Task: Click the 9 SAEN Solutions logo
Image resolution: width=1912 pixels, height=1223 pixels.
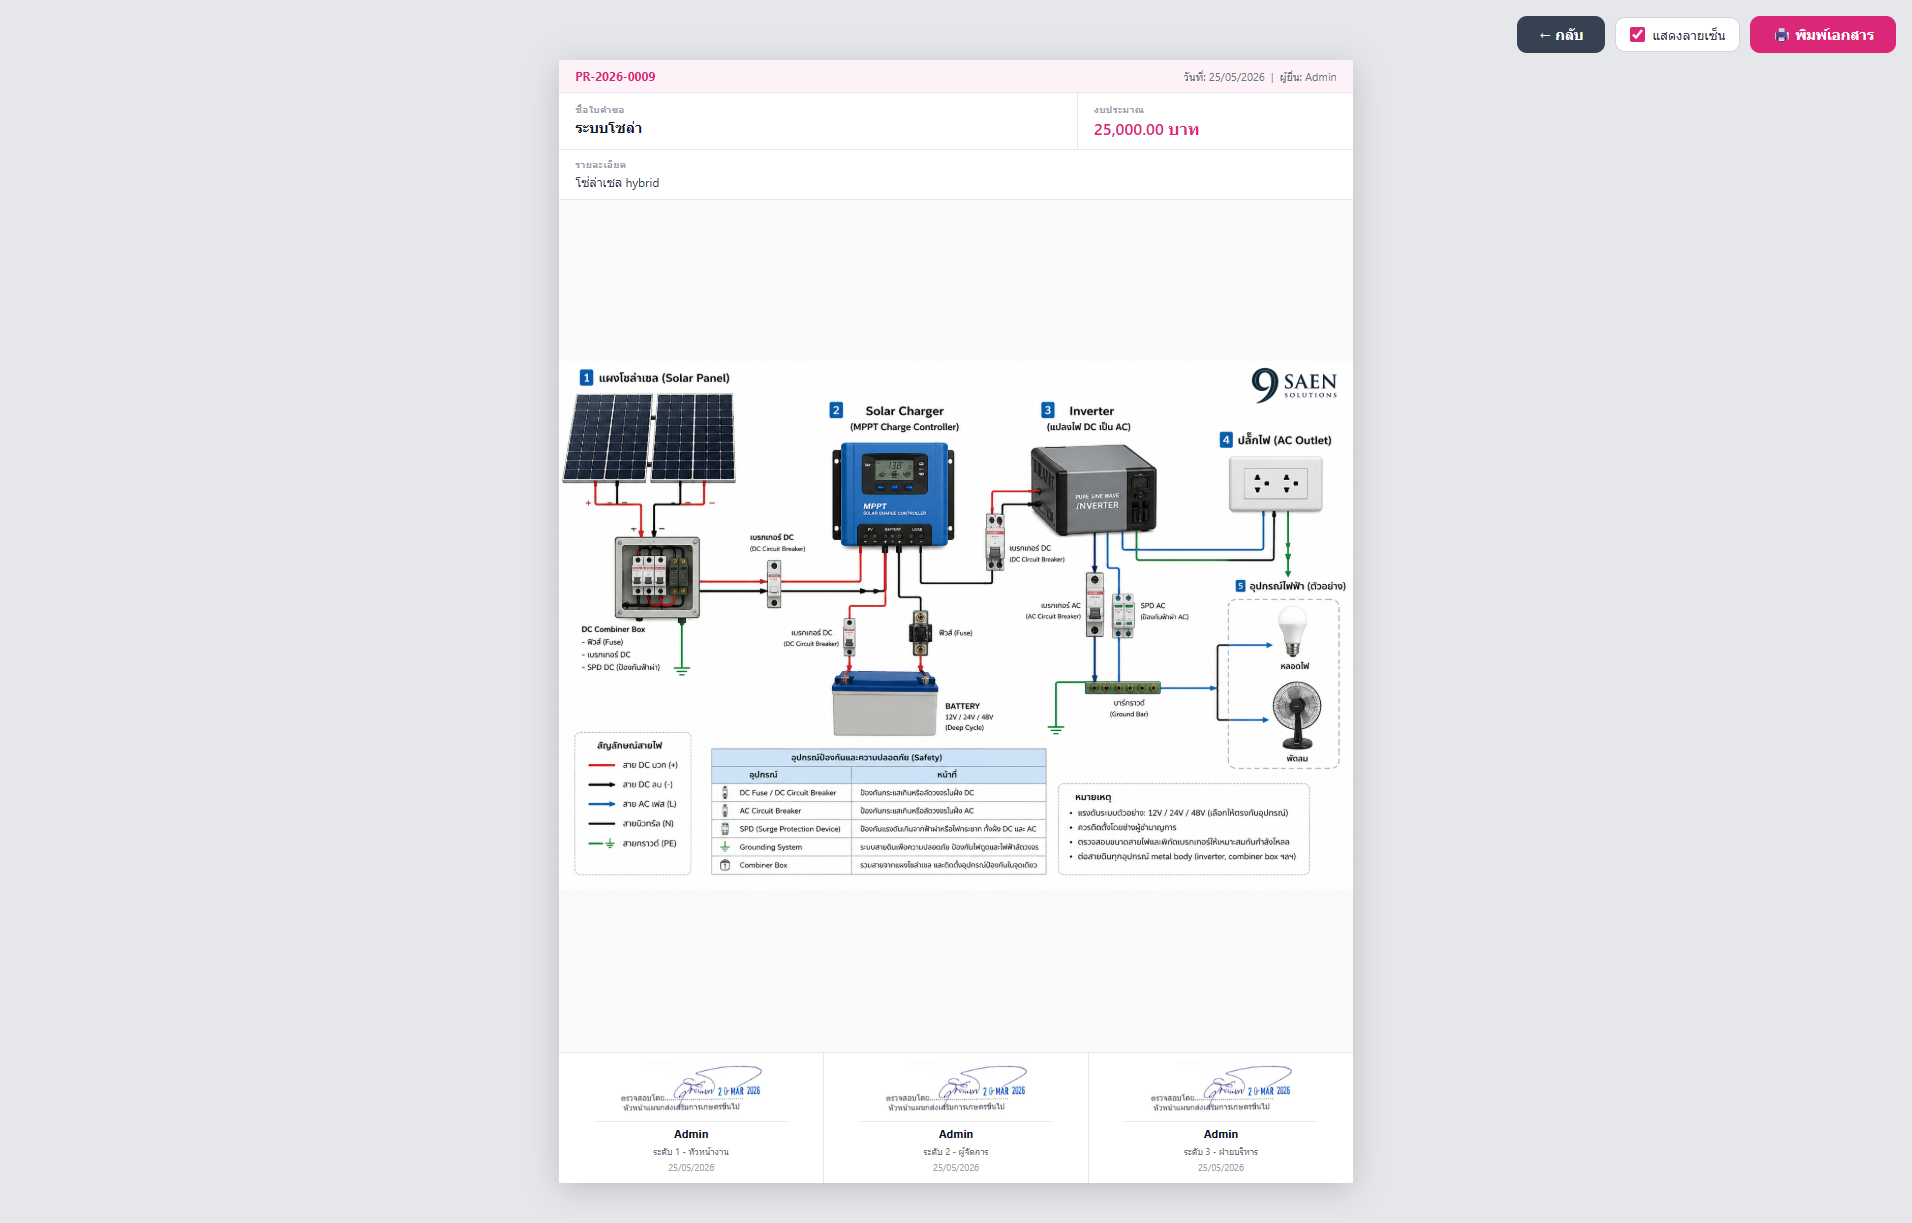Action: (1294, 384)
